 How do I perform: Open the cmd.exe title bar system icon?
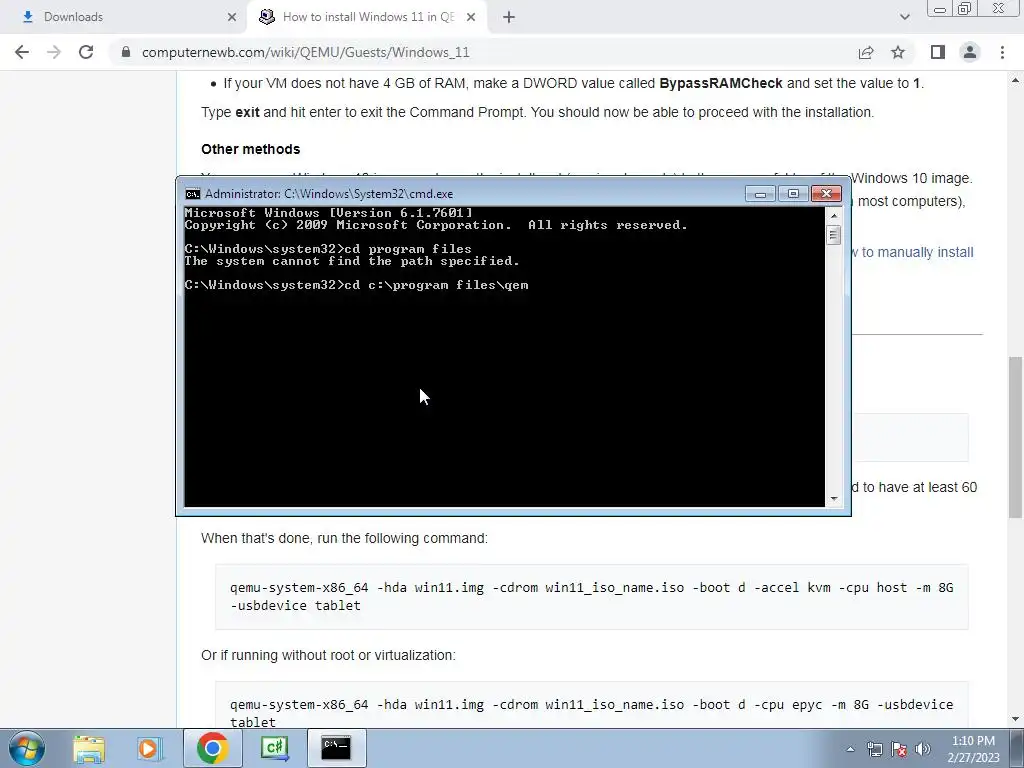pos(193,194)
